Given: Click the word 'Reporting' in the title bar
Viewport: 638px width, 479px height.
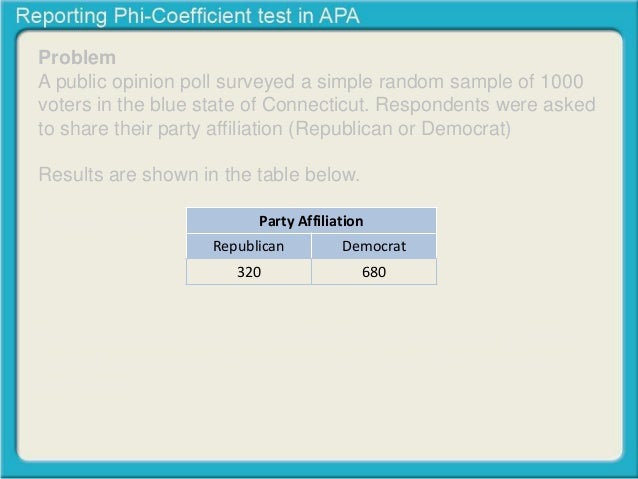Looking at the screenshot, I should pyautogui.click(x=61, y=16).
